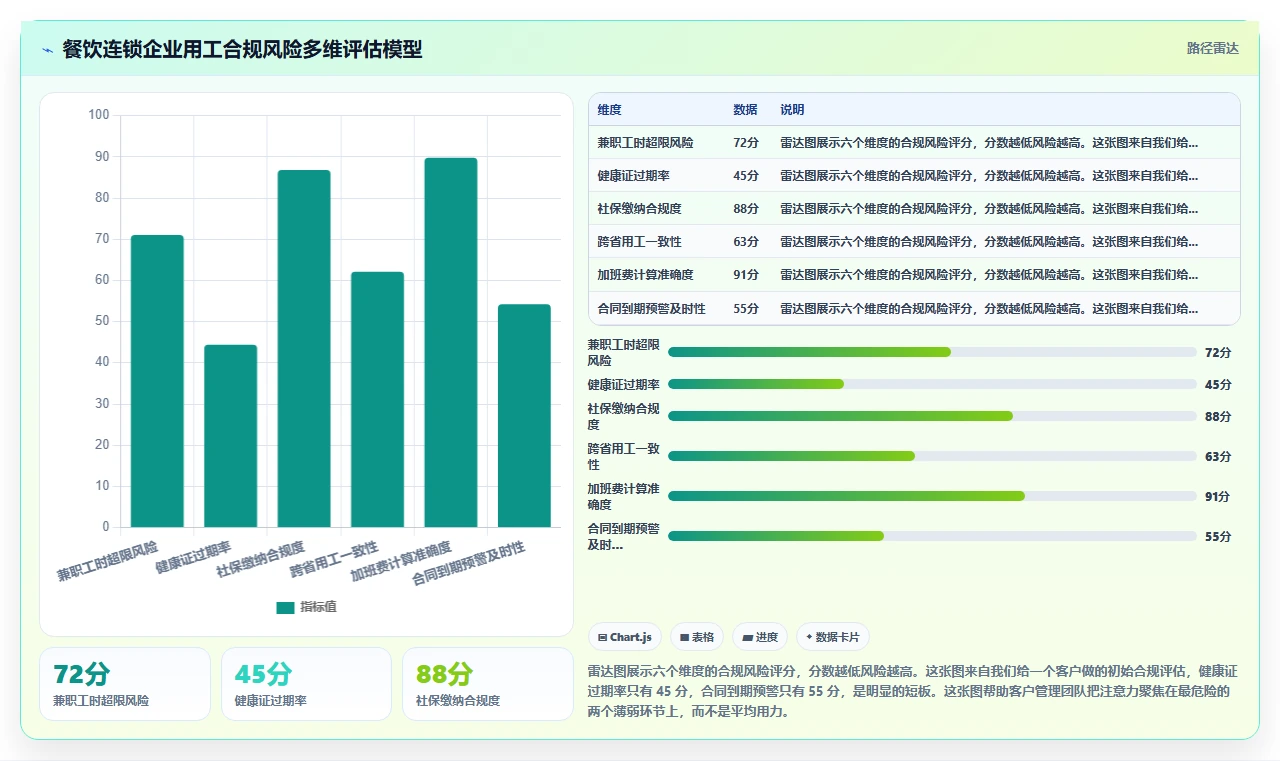The width and height of the screenshot is (1280, 761).
Task: Toggle the 指标值 legend swatch
Action: 286,607
